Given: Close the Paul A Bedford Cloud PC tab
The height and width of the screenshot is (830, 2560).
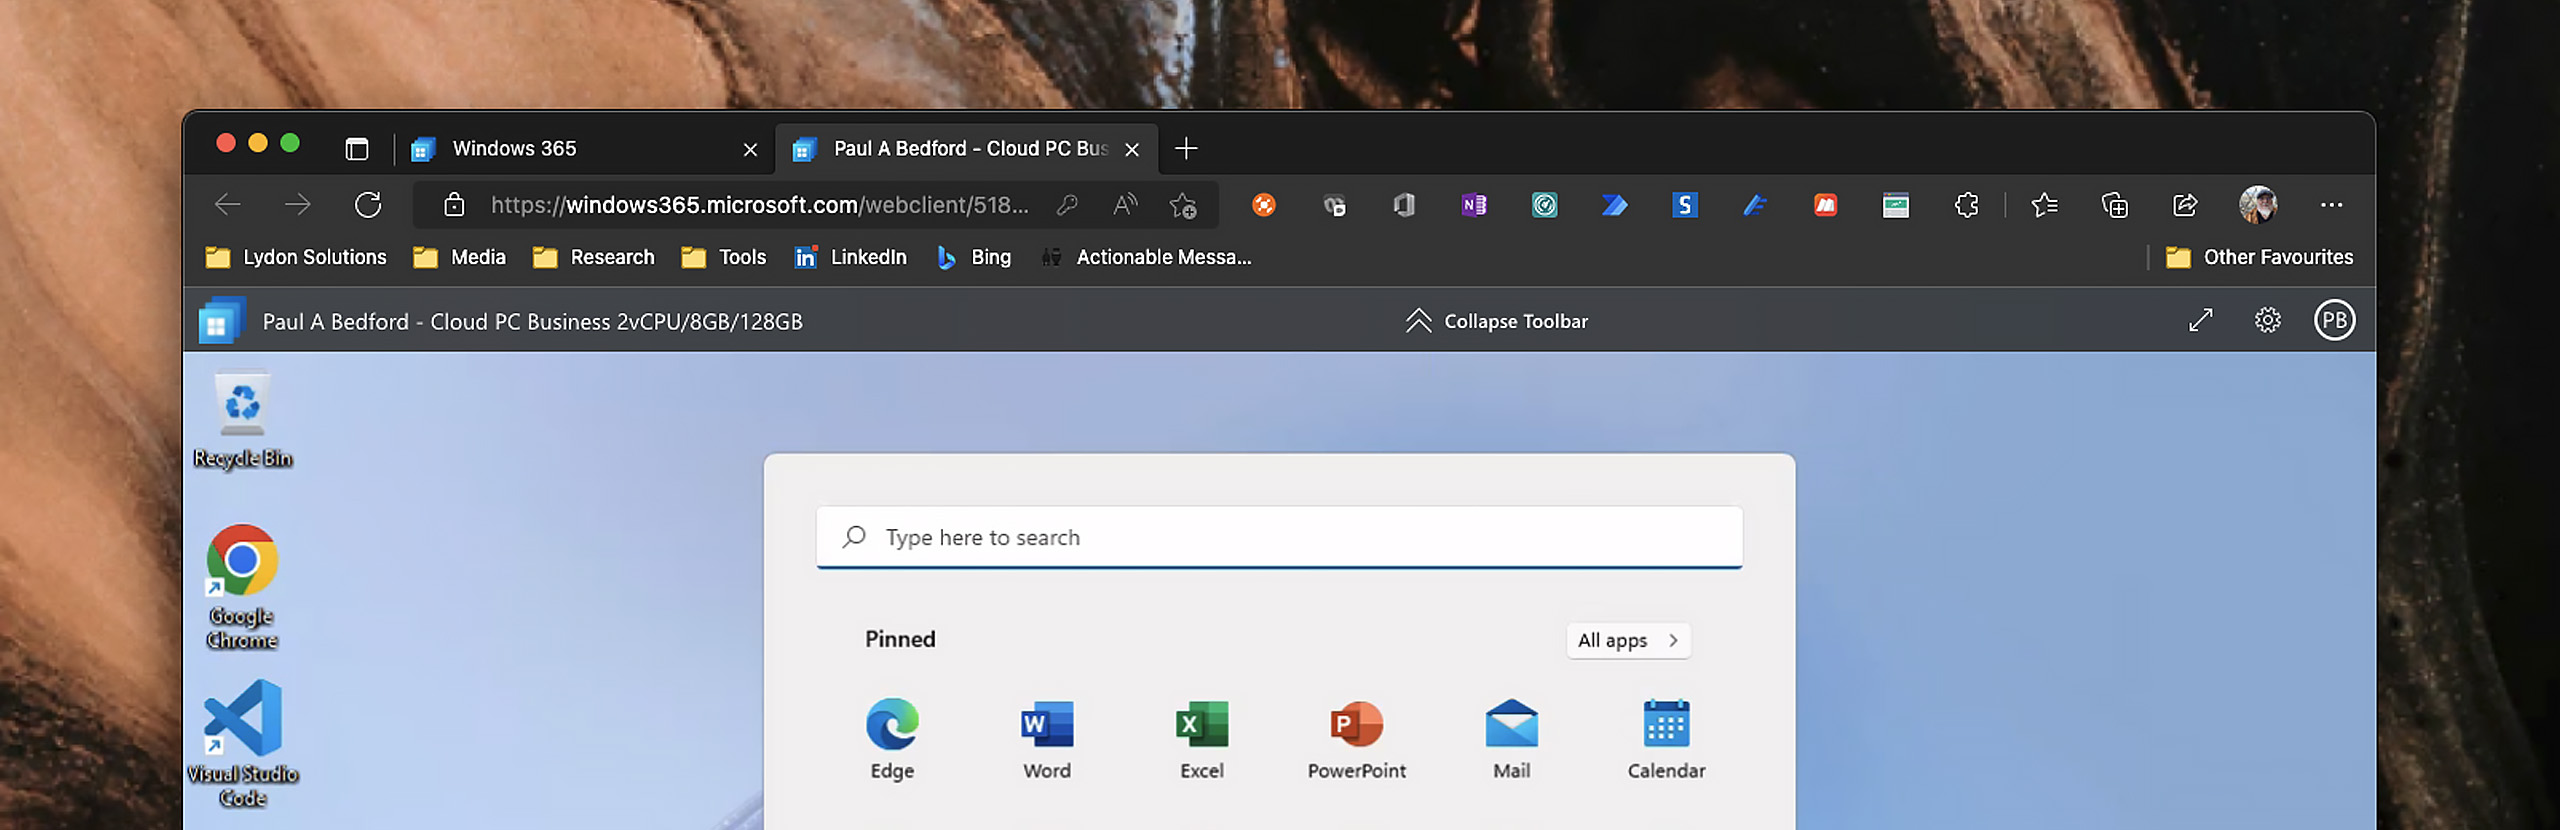Looking at the screenshot, I should (1132, 149).
